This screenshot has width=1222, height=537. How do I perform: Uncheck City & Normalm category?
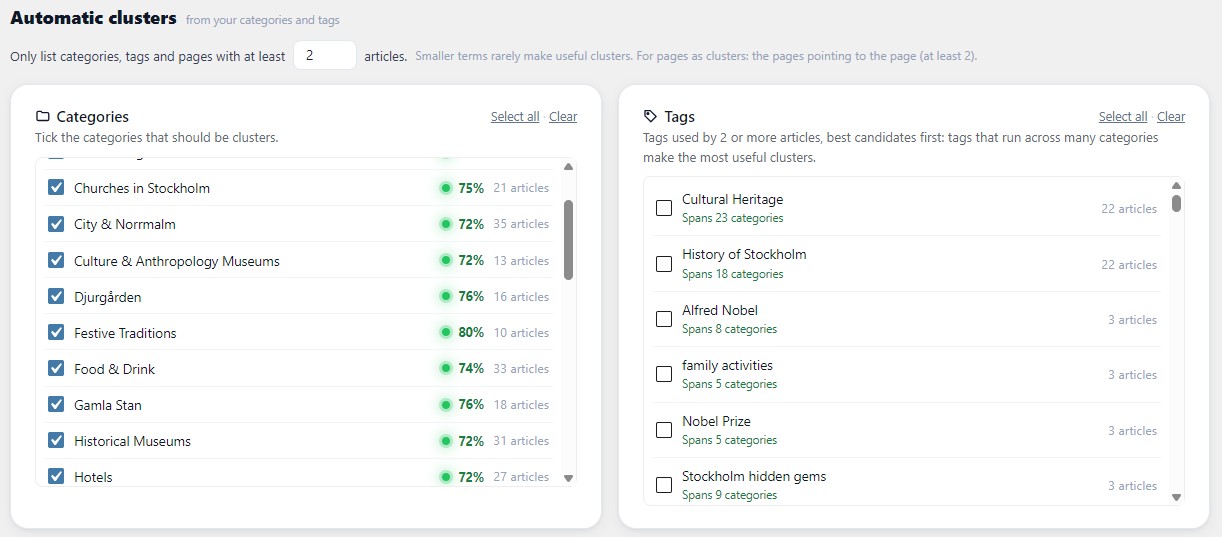pos(56,224)
